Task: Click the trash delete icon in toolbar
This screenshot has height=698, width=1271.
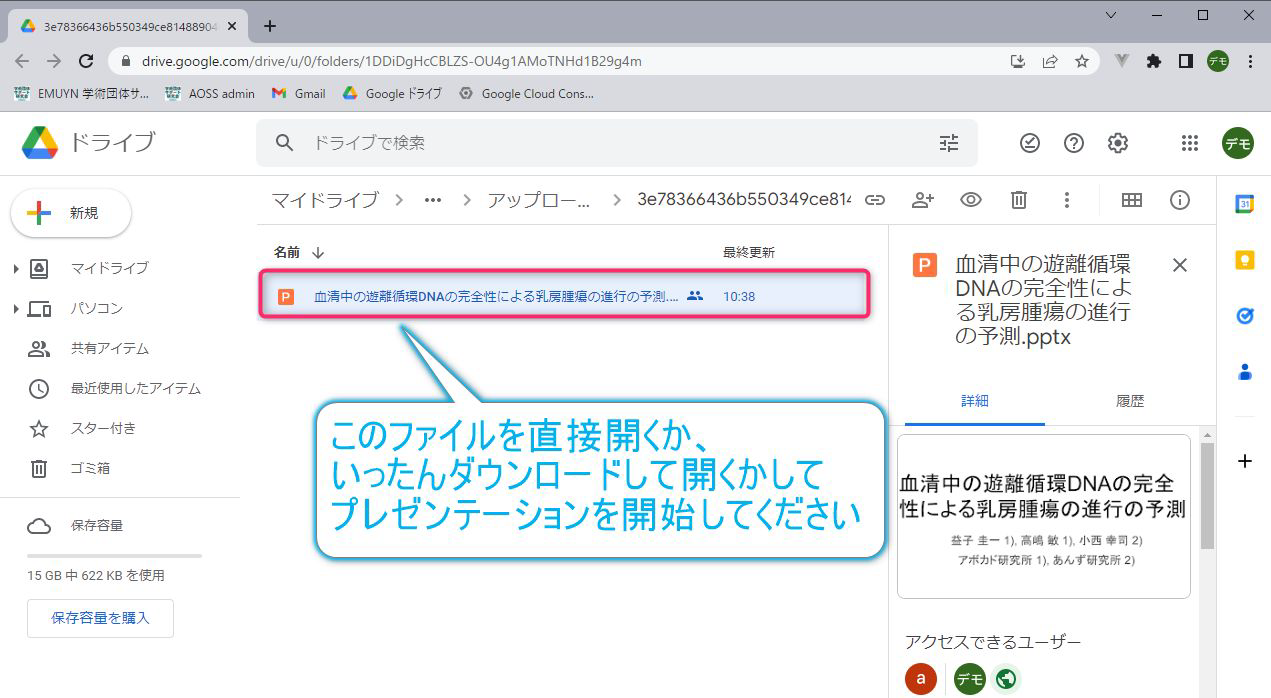Action: [x=1018, y=200]
